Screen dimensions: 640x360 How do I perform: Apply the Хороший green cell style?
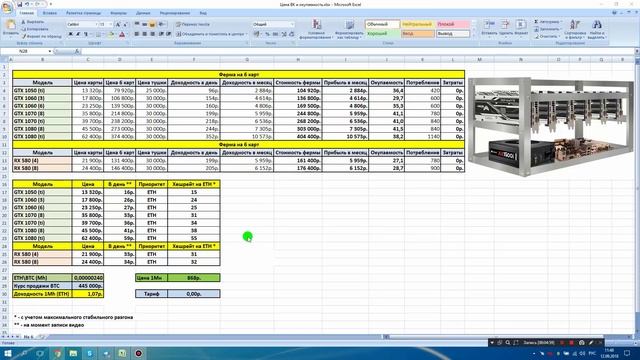382,33
